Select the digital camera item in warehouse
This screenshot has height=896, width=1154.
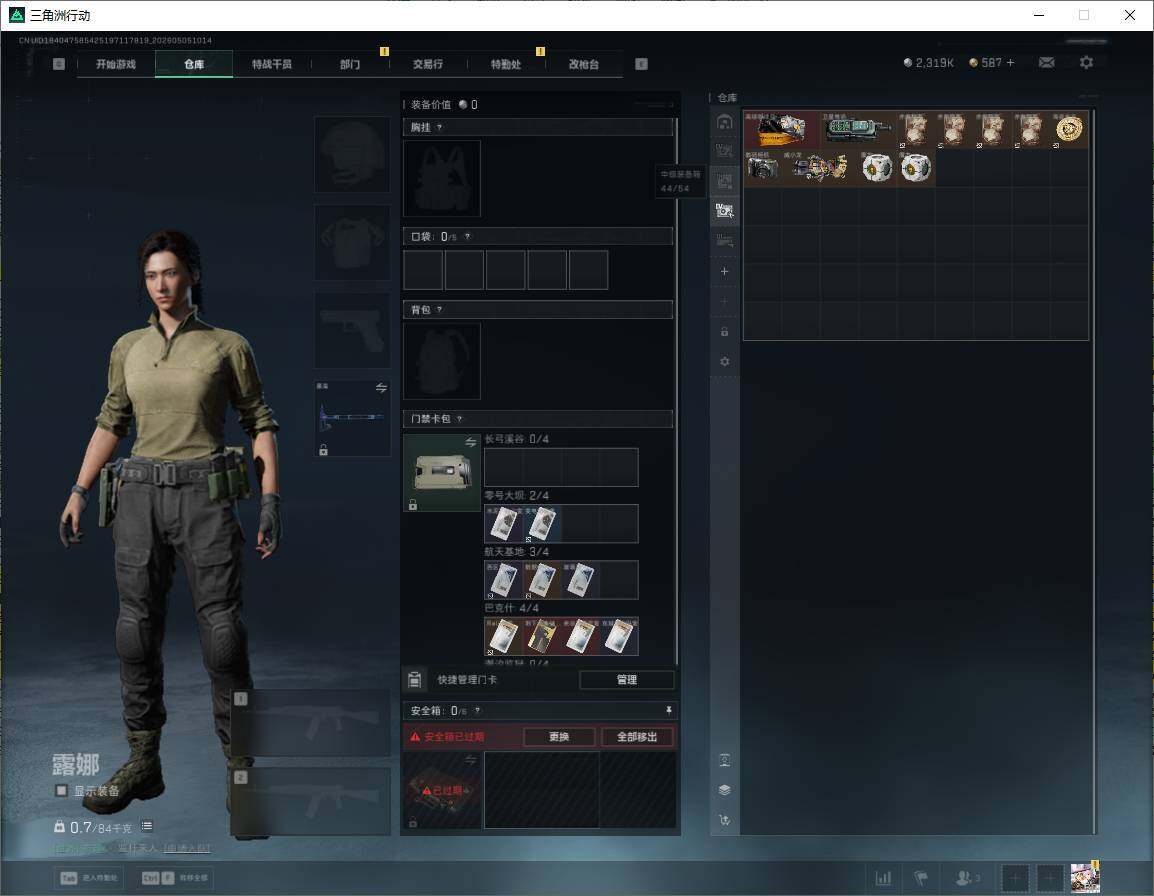click(x=762, y=168)
